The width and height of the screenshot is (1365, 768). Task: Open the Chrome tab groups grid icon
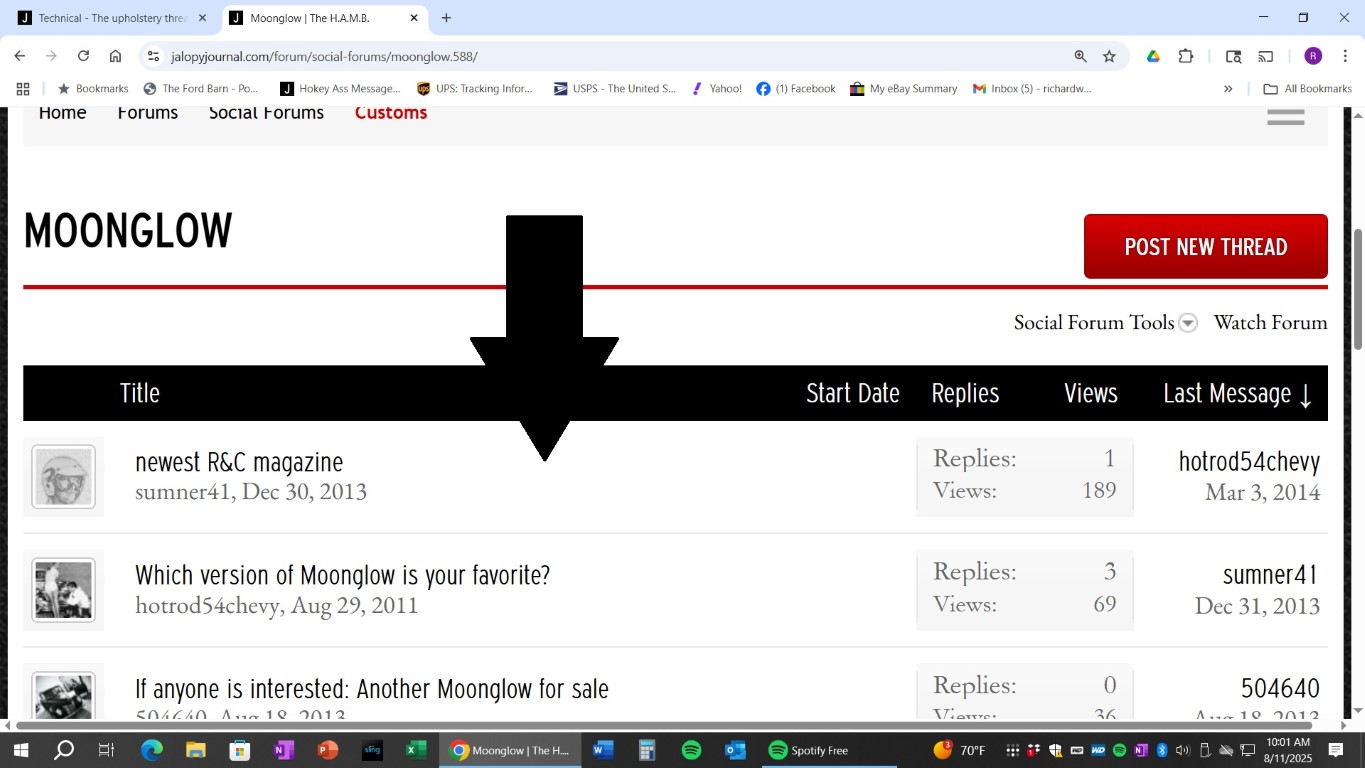click(x=23, y=89)
